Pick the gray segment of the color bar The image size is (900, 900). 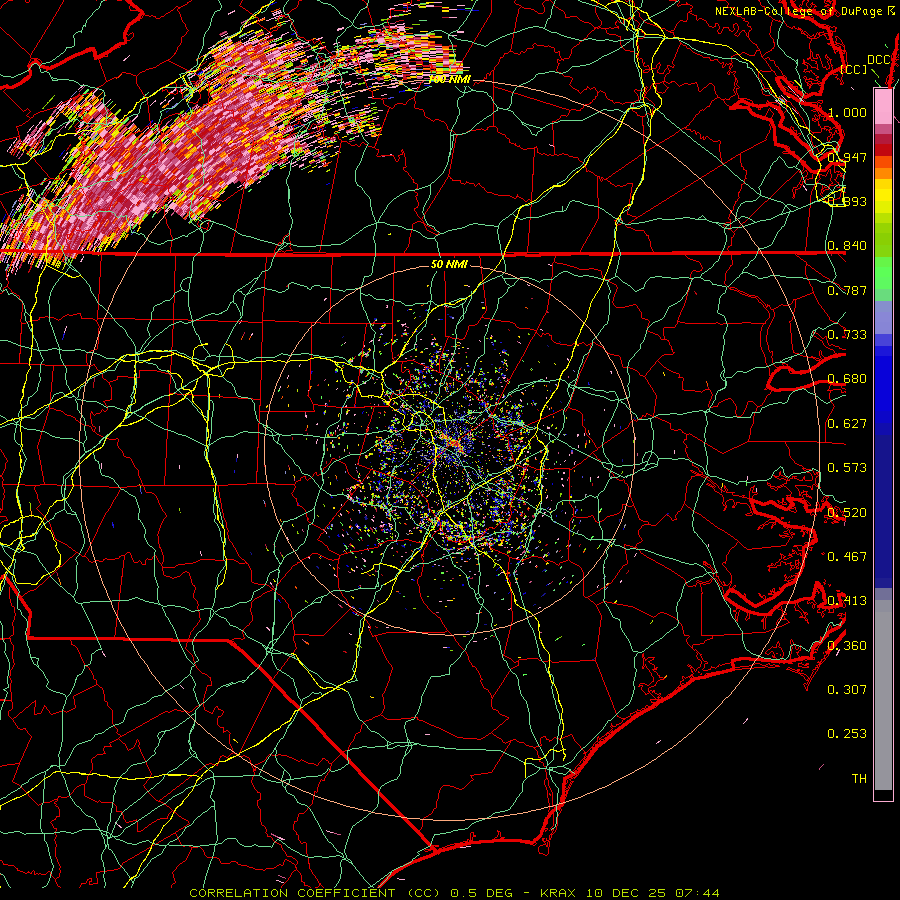(x=883, y=695)
